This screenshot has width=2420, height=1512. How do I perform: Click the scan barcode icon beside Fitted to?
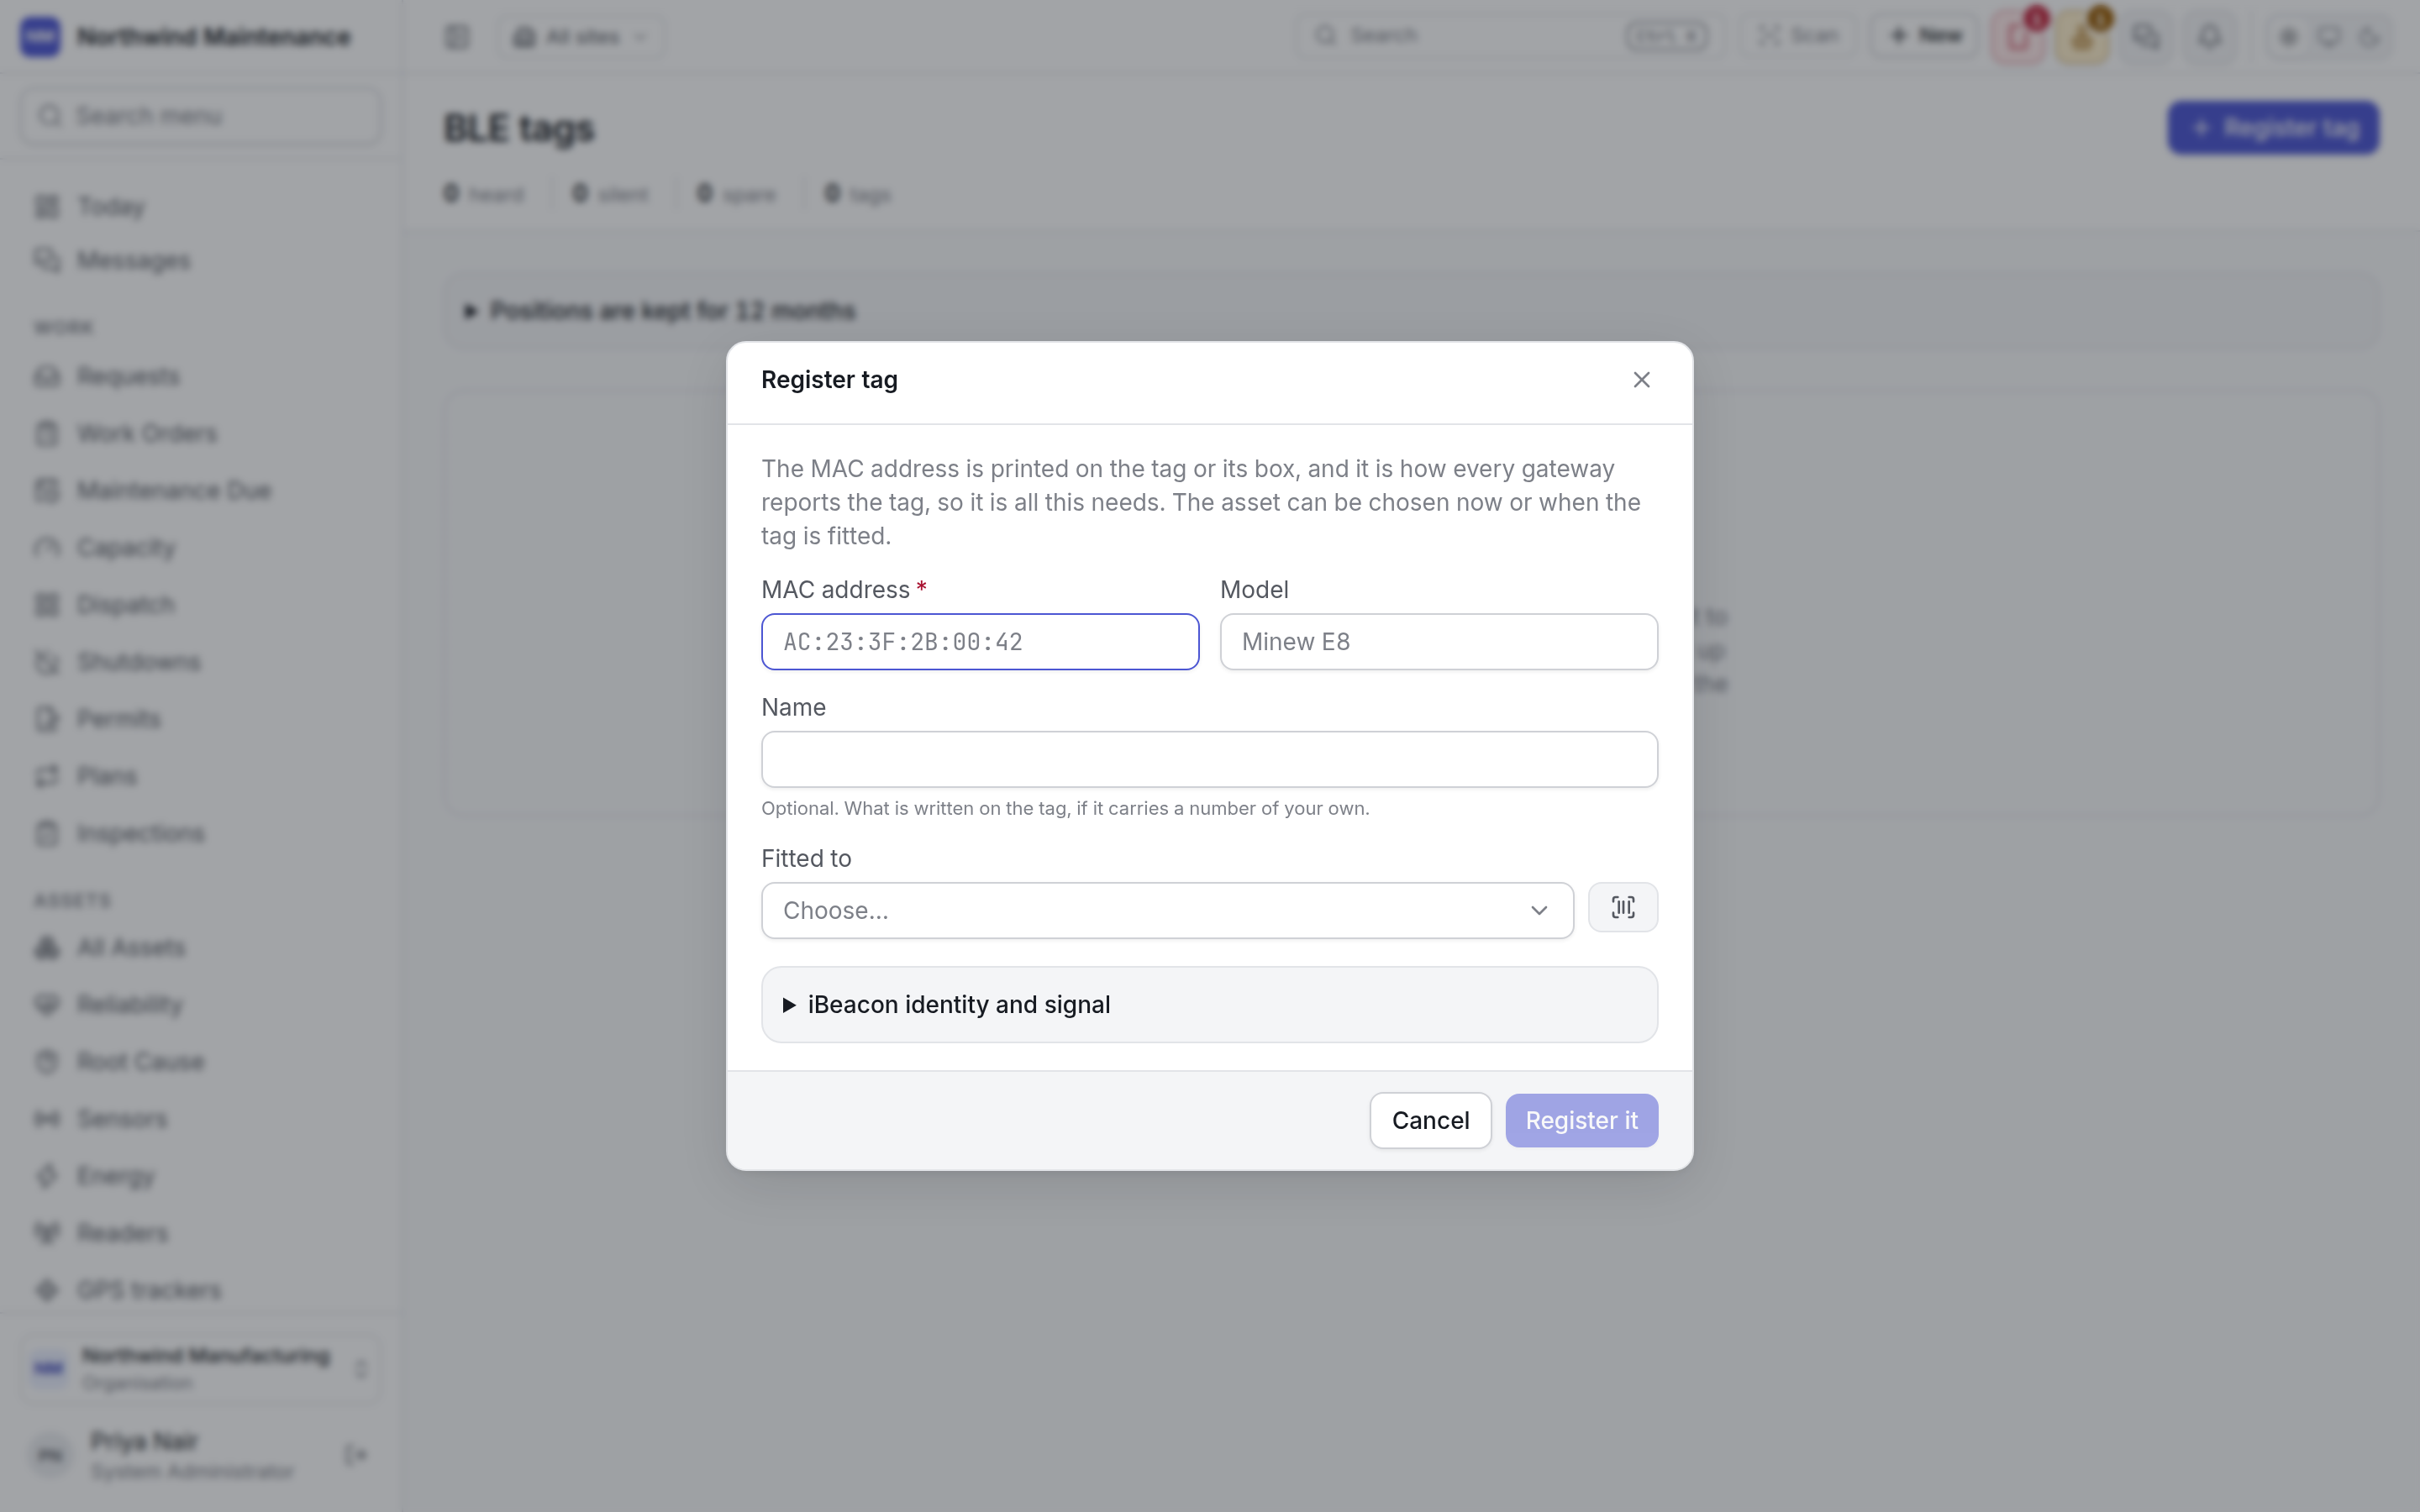click(1623, 907)
